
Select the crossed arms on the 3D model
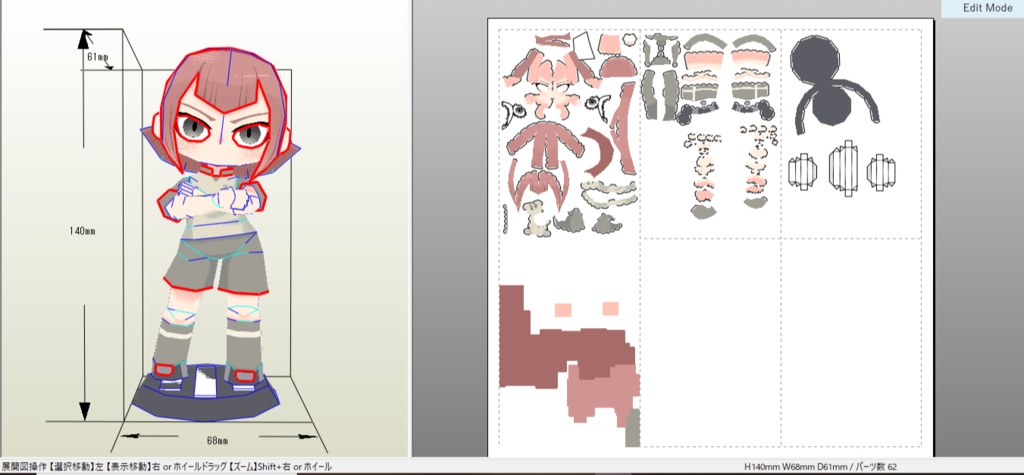click(x=211, y=197)
